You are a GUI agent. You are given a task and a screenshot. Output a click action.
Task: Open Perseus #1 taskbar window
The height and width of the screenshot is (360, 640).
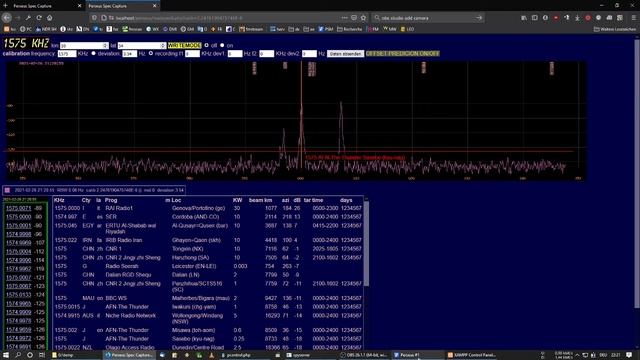coord(417,355)
